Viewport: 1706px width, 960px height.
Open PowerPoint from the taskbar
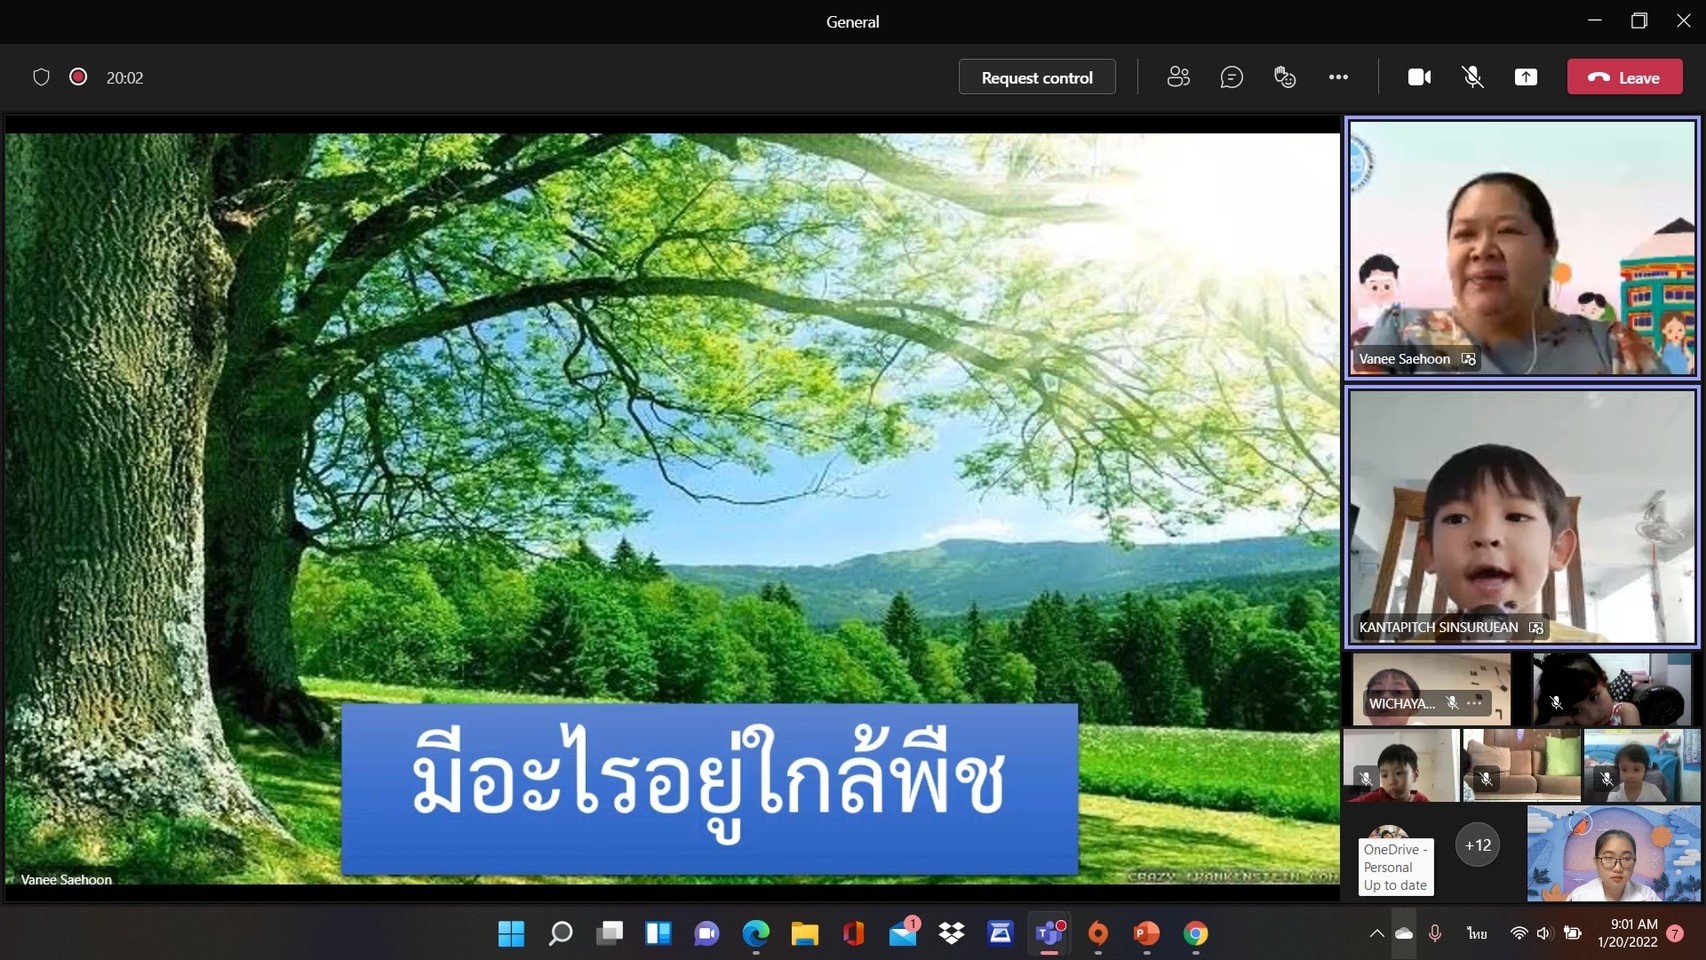tap(1146, 933)
